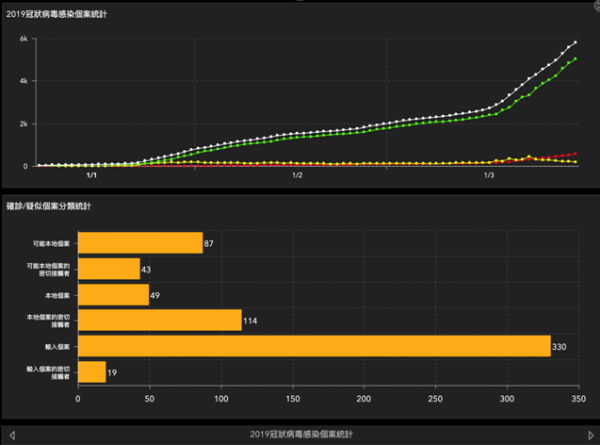600x445 pixels.
Task: Click the right arrow in bottom navigation bar
Action: pyautogui.click(x=590, y=435)
